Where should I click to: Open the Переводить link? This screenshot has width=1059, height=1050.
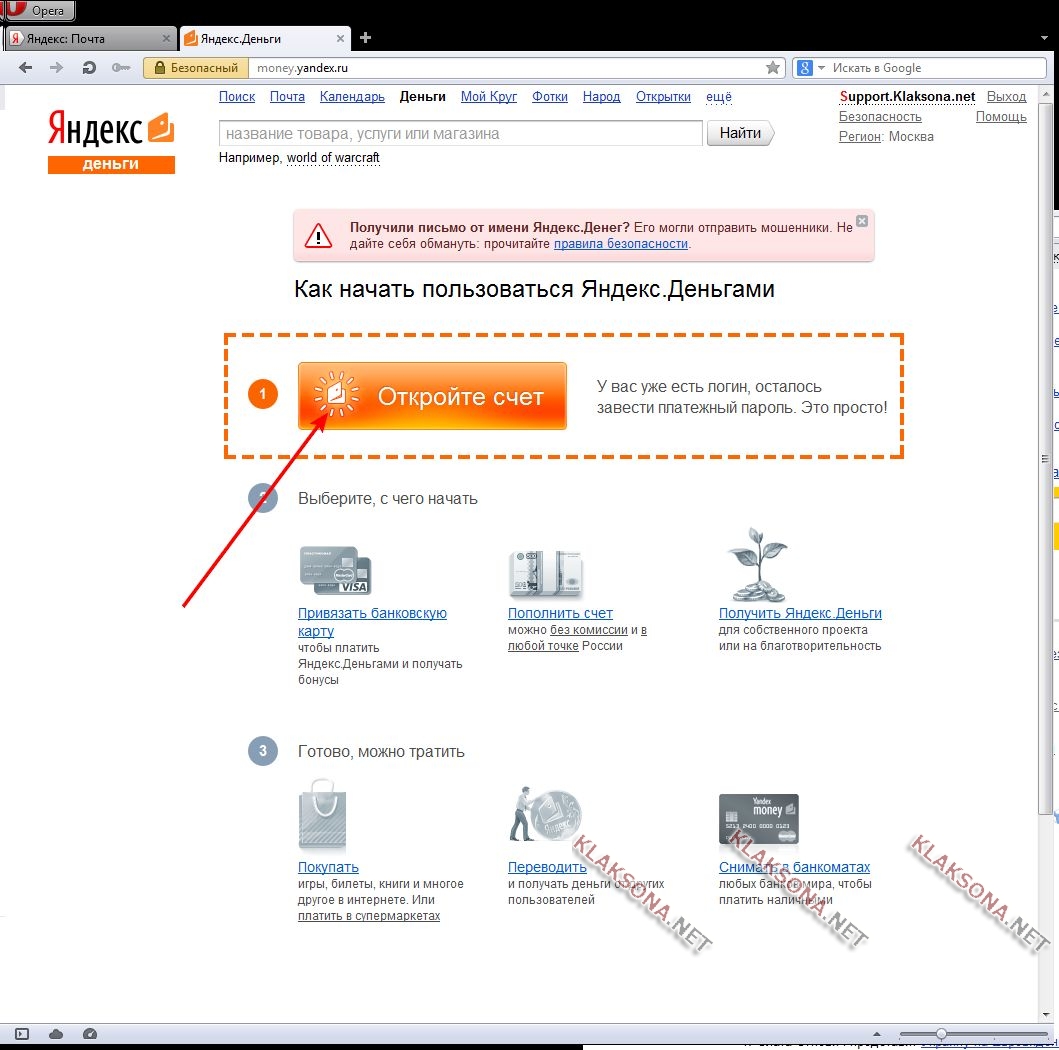(x=547, y=867)
